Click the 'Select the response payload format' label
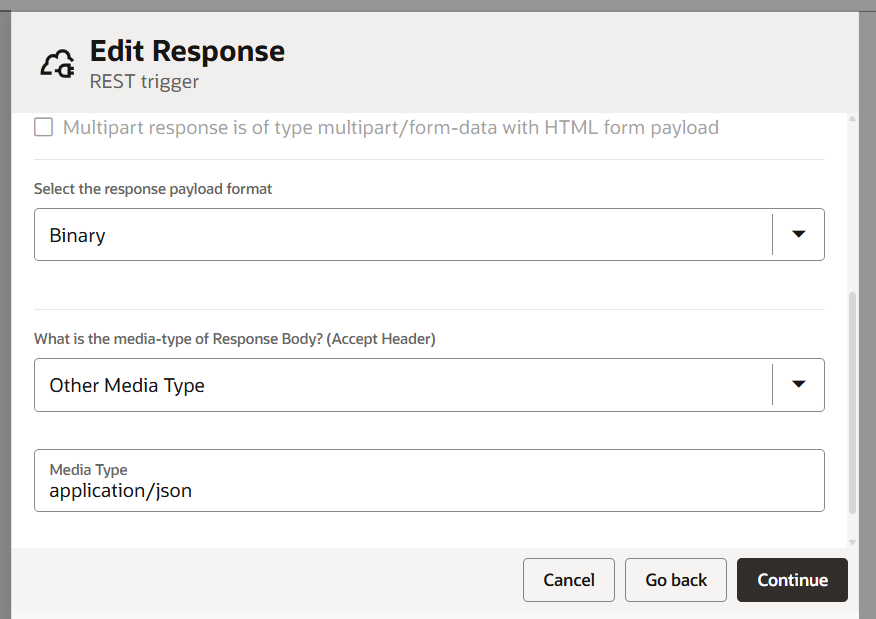This screenshot has height=619, width=876. (x=153, y=189)
